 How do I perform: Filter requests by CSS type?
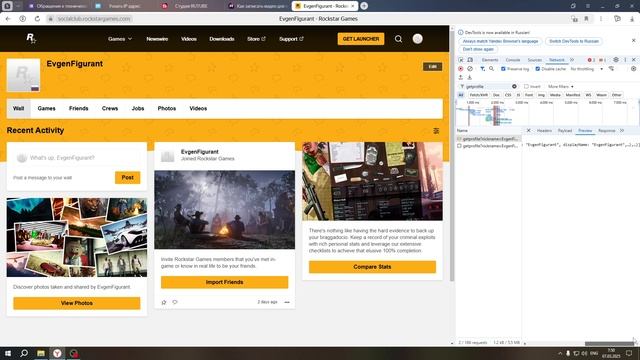point(508,95)
